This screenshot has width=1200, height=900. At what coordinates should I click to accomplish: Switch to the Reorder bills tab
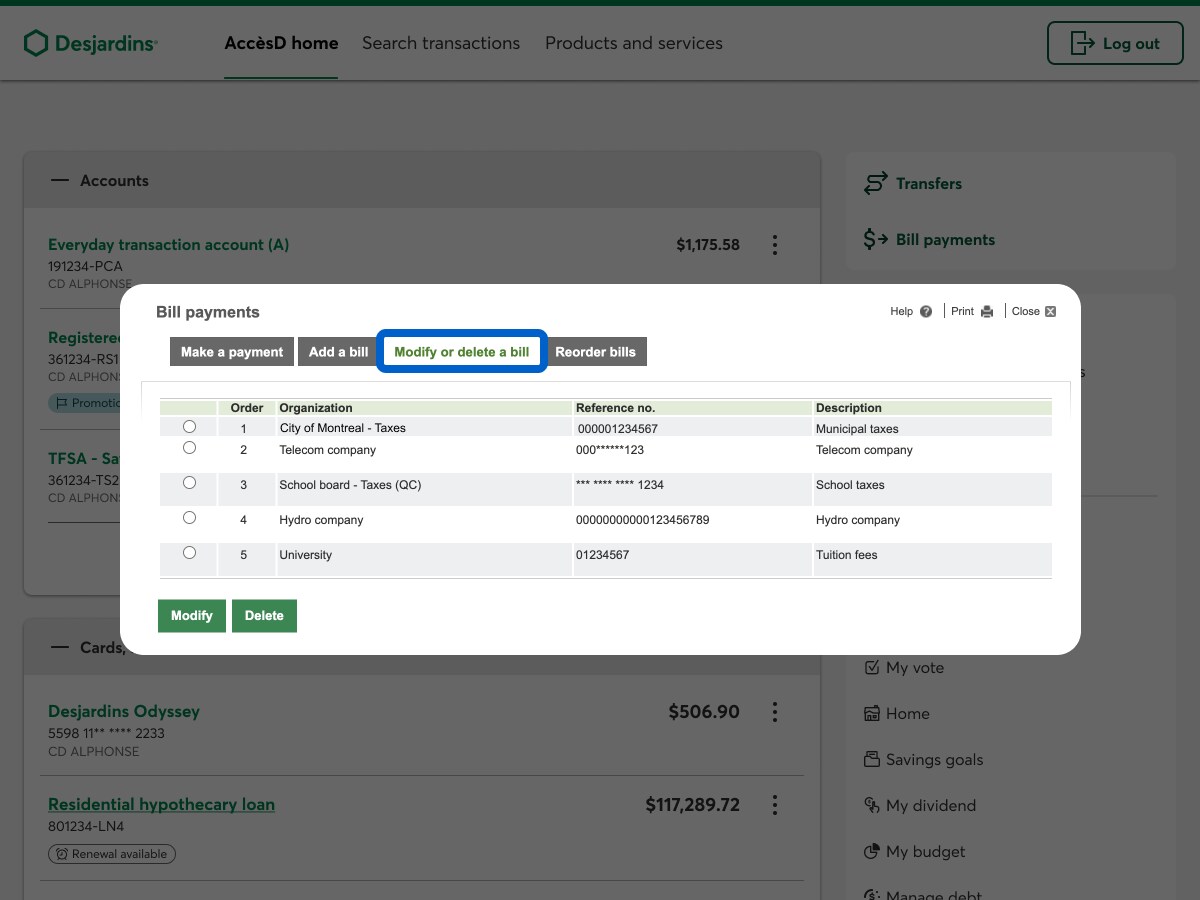click(x=595, y=352)
